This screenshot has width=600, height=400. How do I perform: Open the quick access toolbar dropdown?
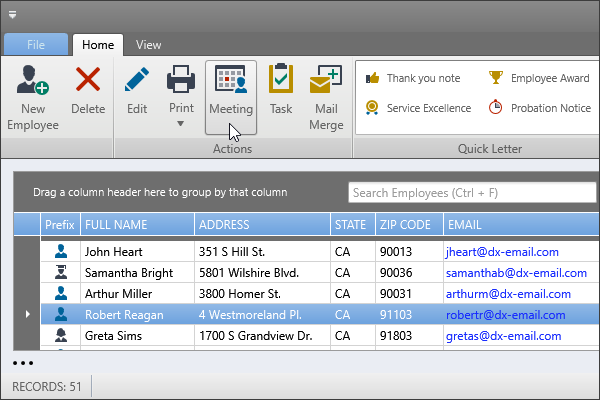pyautogui.click(x=13, y=15)
